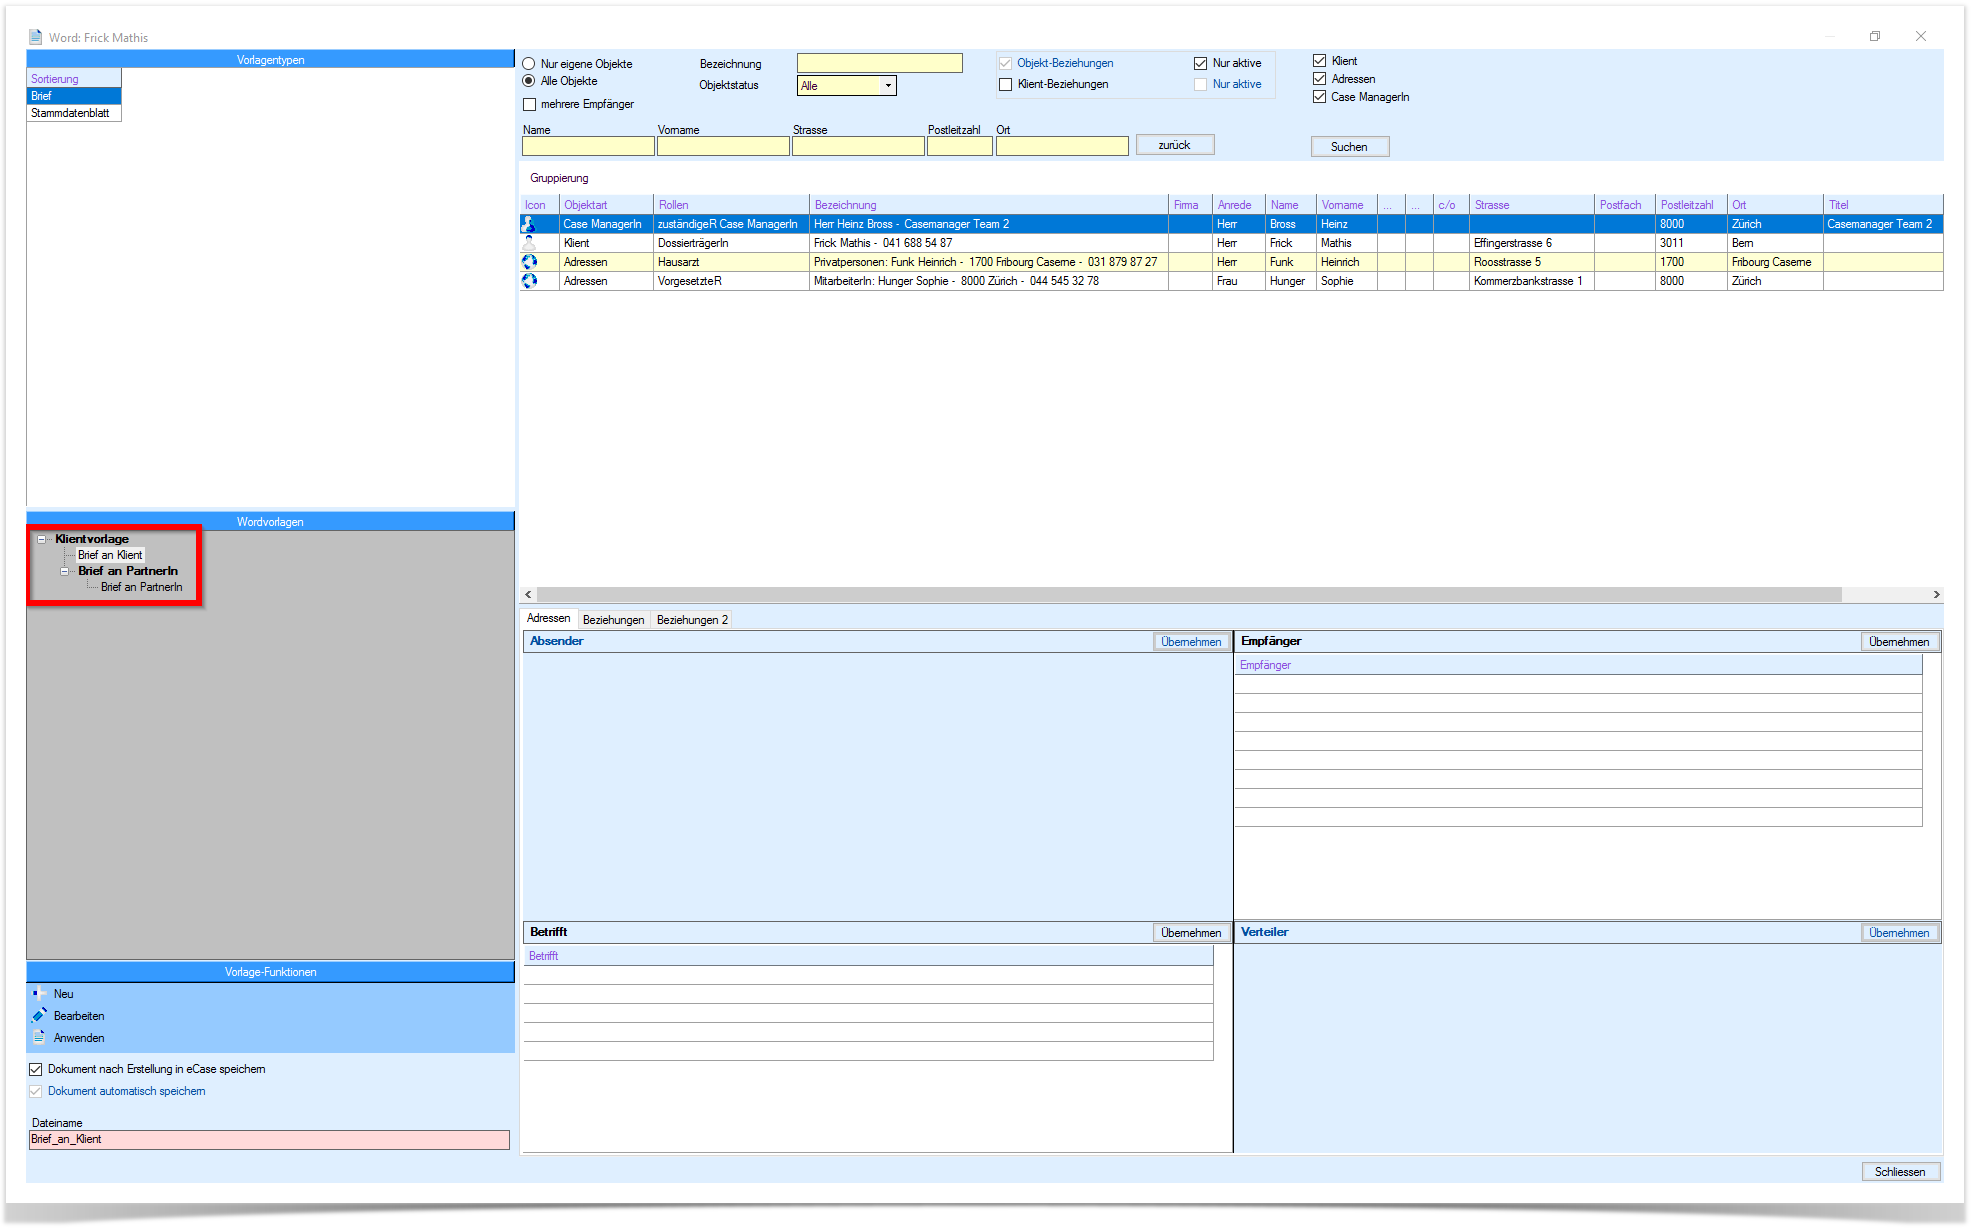1978x1232 pixels.
Task: Switch to the Adressen tab
Action: click(548, 619)
